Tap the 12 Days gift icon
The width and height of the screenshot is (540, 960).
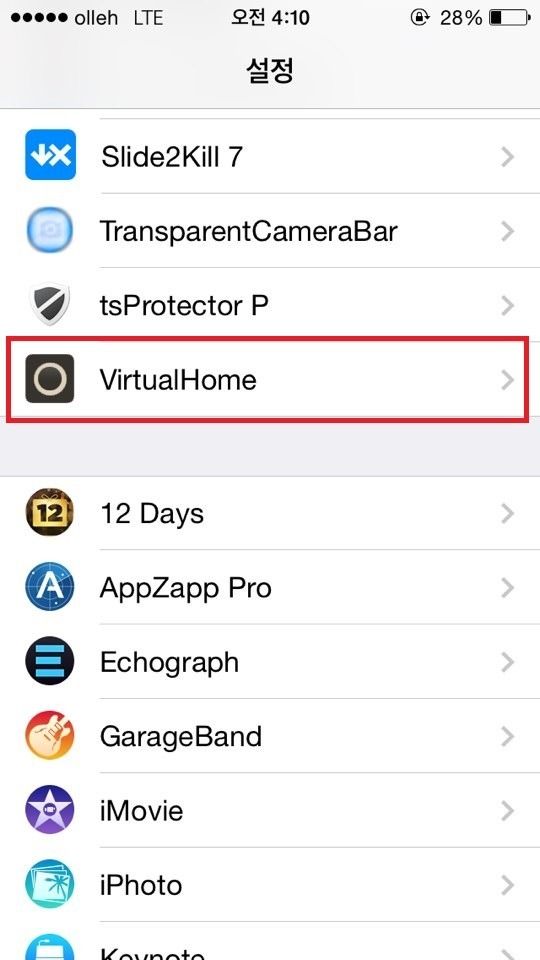pos(50,512)
